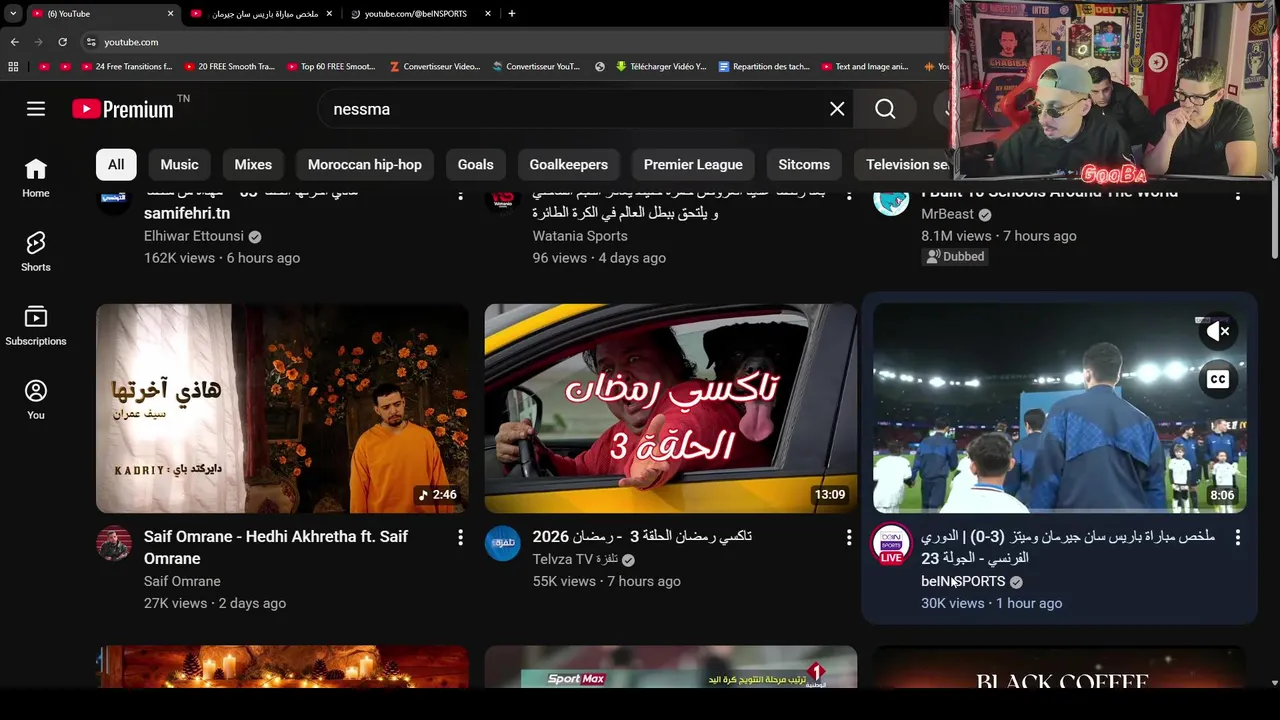Open 'Repartition des tach...' bookmark

point(764,67)
